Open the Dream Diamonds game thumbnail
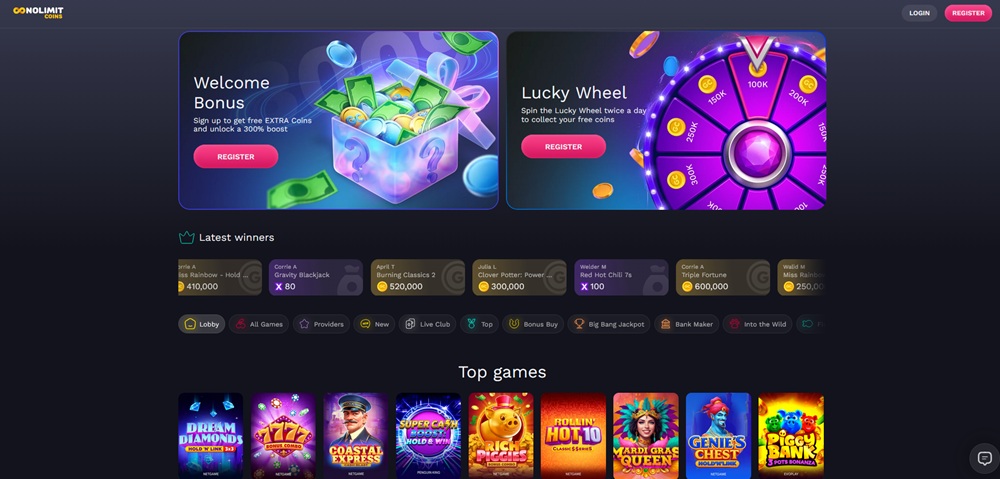The height and width of the screenshot is (479, 1000). pos(210,436)
